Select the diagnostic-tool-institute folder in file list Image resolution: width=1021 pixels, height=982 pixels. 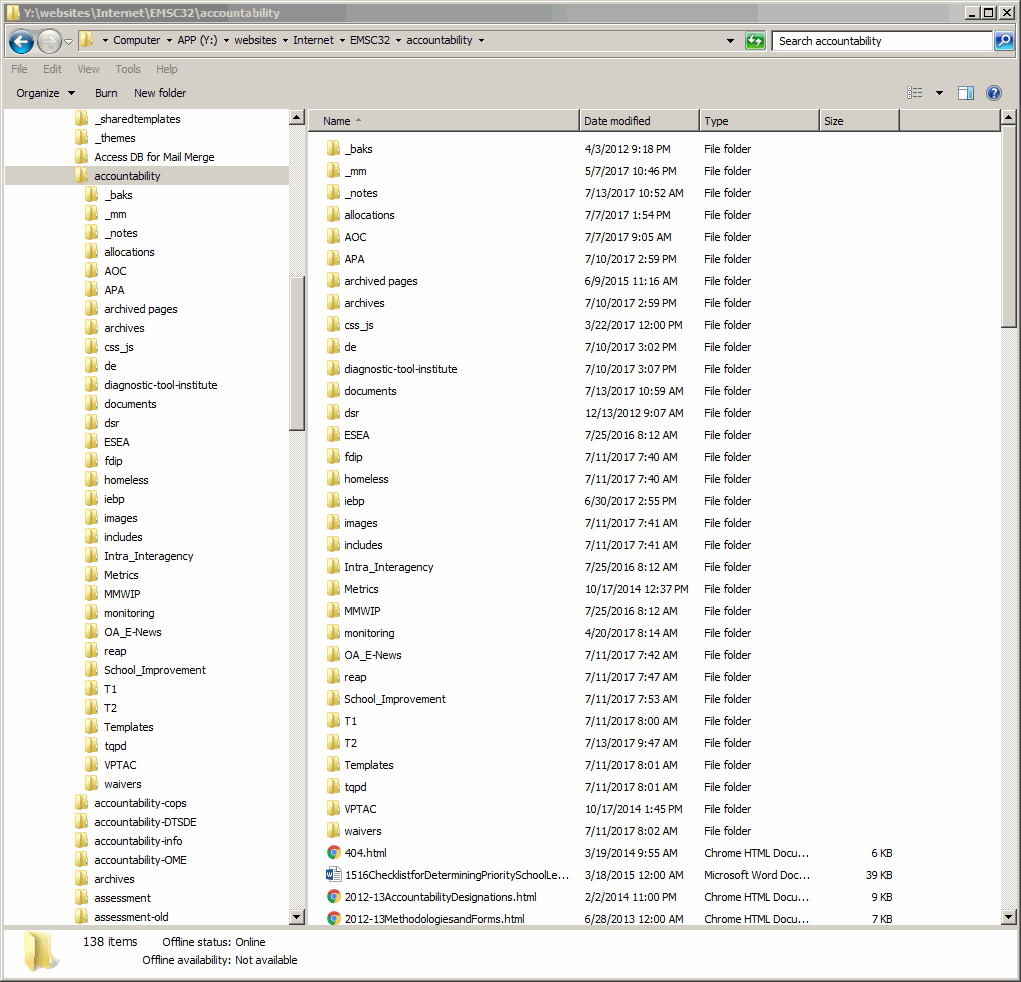pyautogui.click(x=400, y=369)
